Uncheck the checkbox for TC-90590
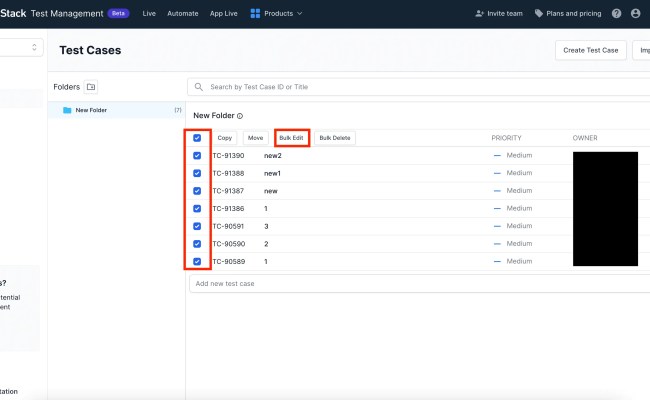 pos(197,244)
